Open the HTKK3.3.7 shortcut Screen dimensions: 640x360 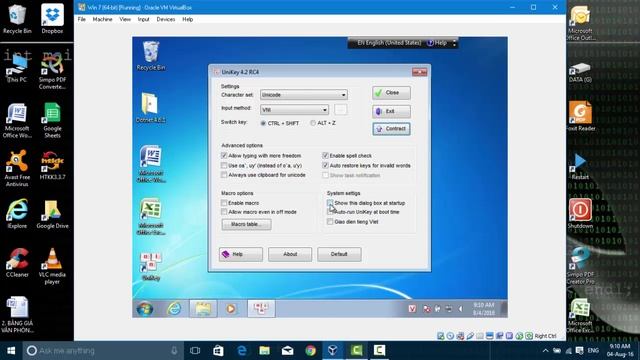[x=52, y=166]
